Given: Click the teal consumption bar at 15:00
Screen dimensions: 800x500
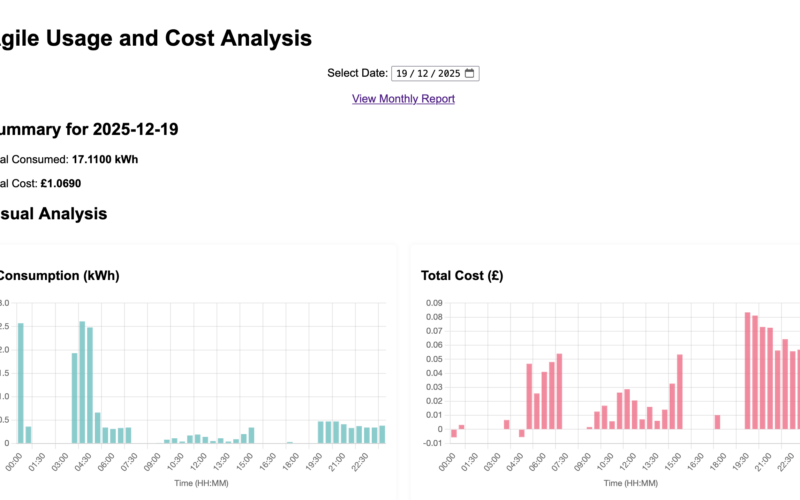Looking at the screenshot, I should click(x=251, y=435).
